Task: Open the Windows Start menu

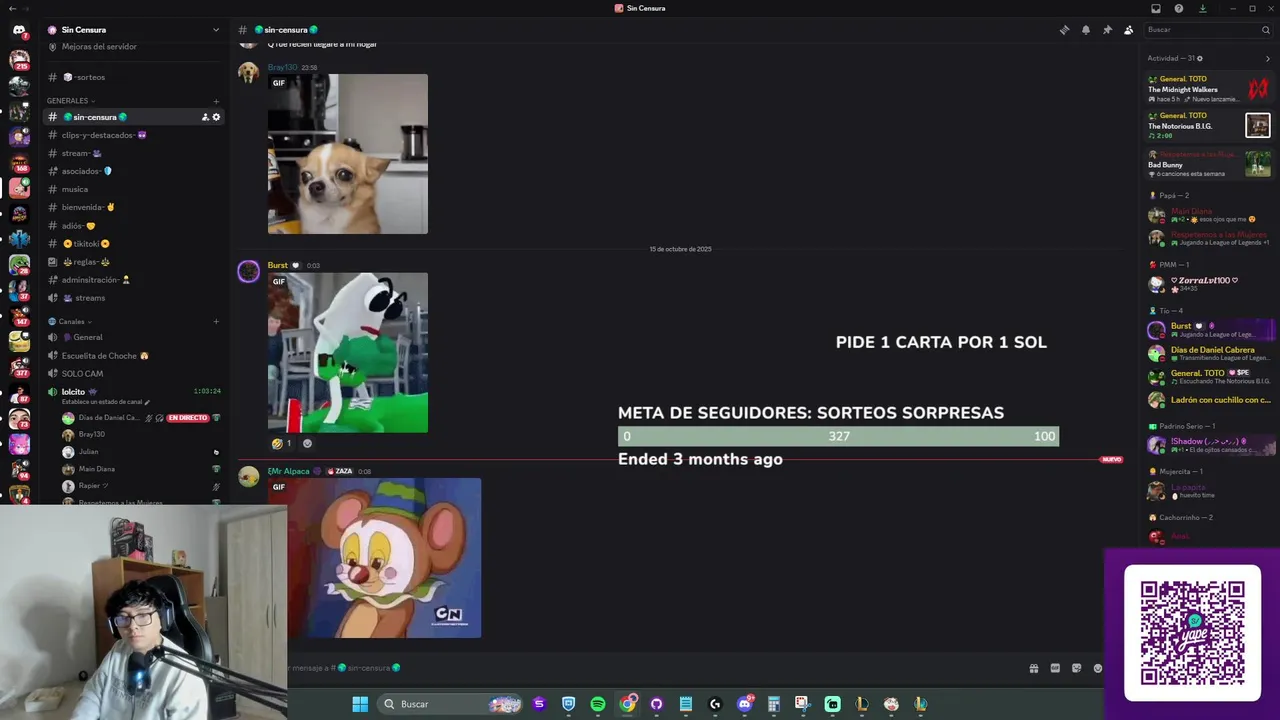Action: (360, 704)
